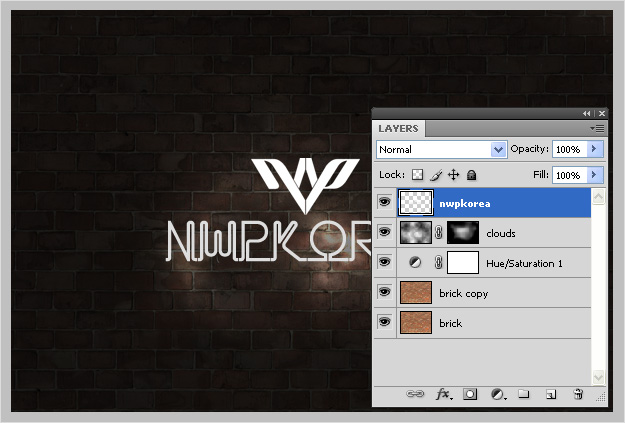This screenshot has width=625, height=423.
Task: Lock transparent pixels icon
Action: coord(417,175)
